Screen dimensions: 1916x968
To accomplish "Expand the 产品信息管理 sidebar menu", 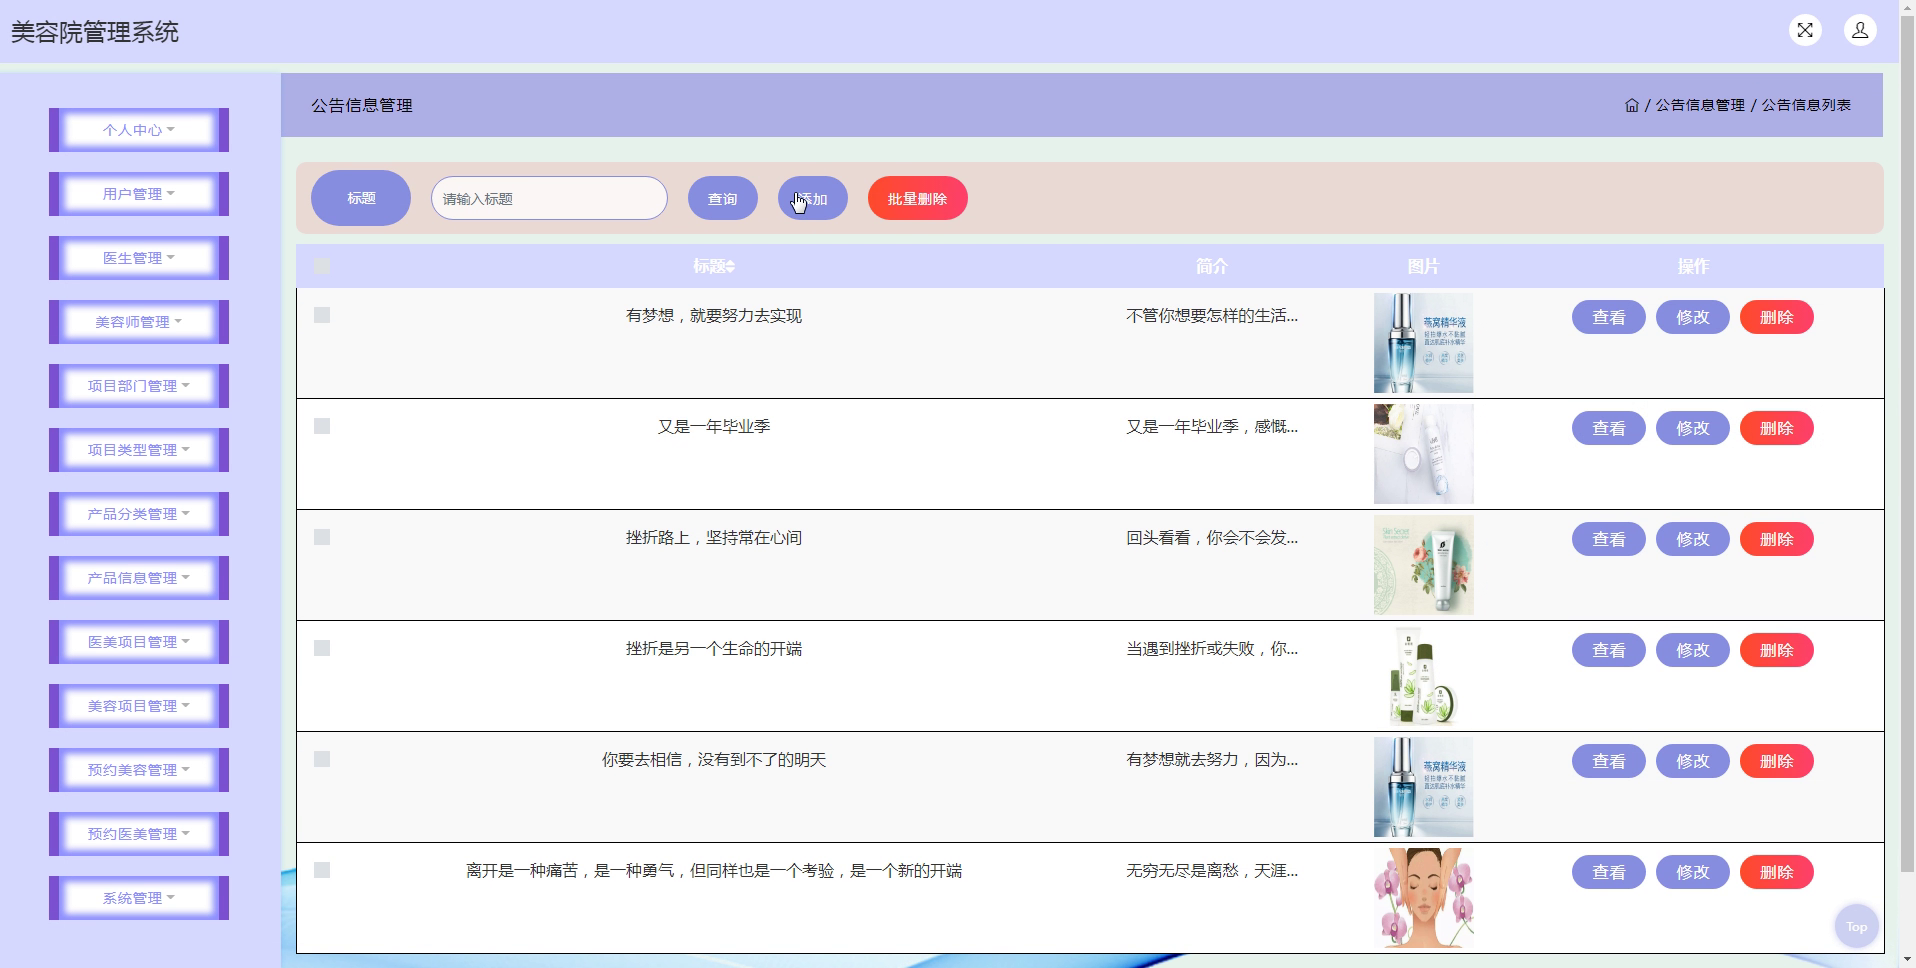I will click(x=139, y=578).
